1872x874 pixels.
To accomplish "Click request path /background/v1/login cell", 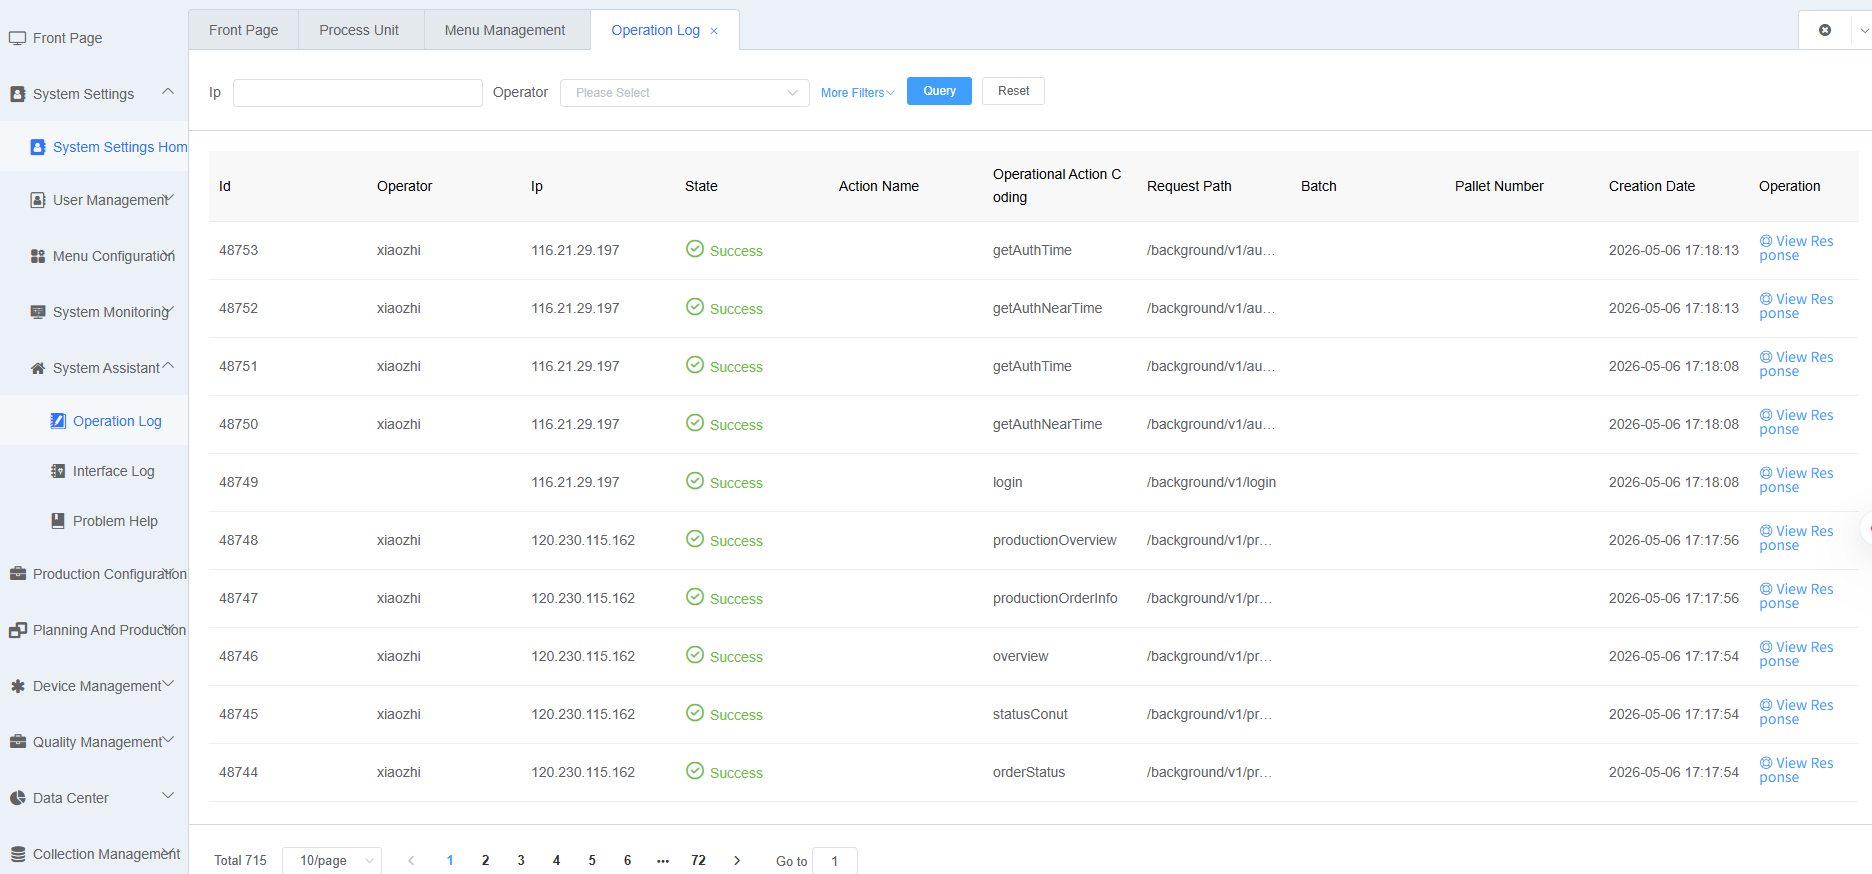I will 1211,482.
